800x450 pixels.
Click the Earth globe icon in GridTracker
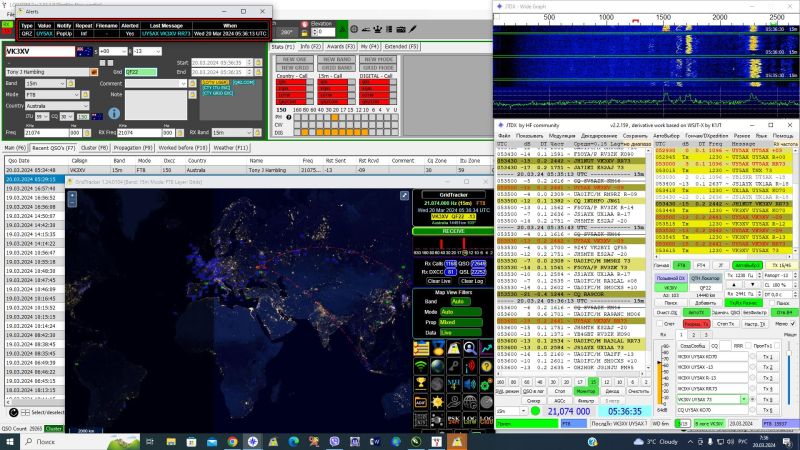tap(437, 366)
